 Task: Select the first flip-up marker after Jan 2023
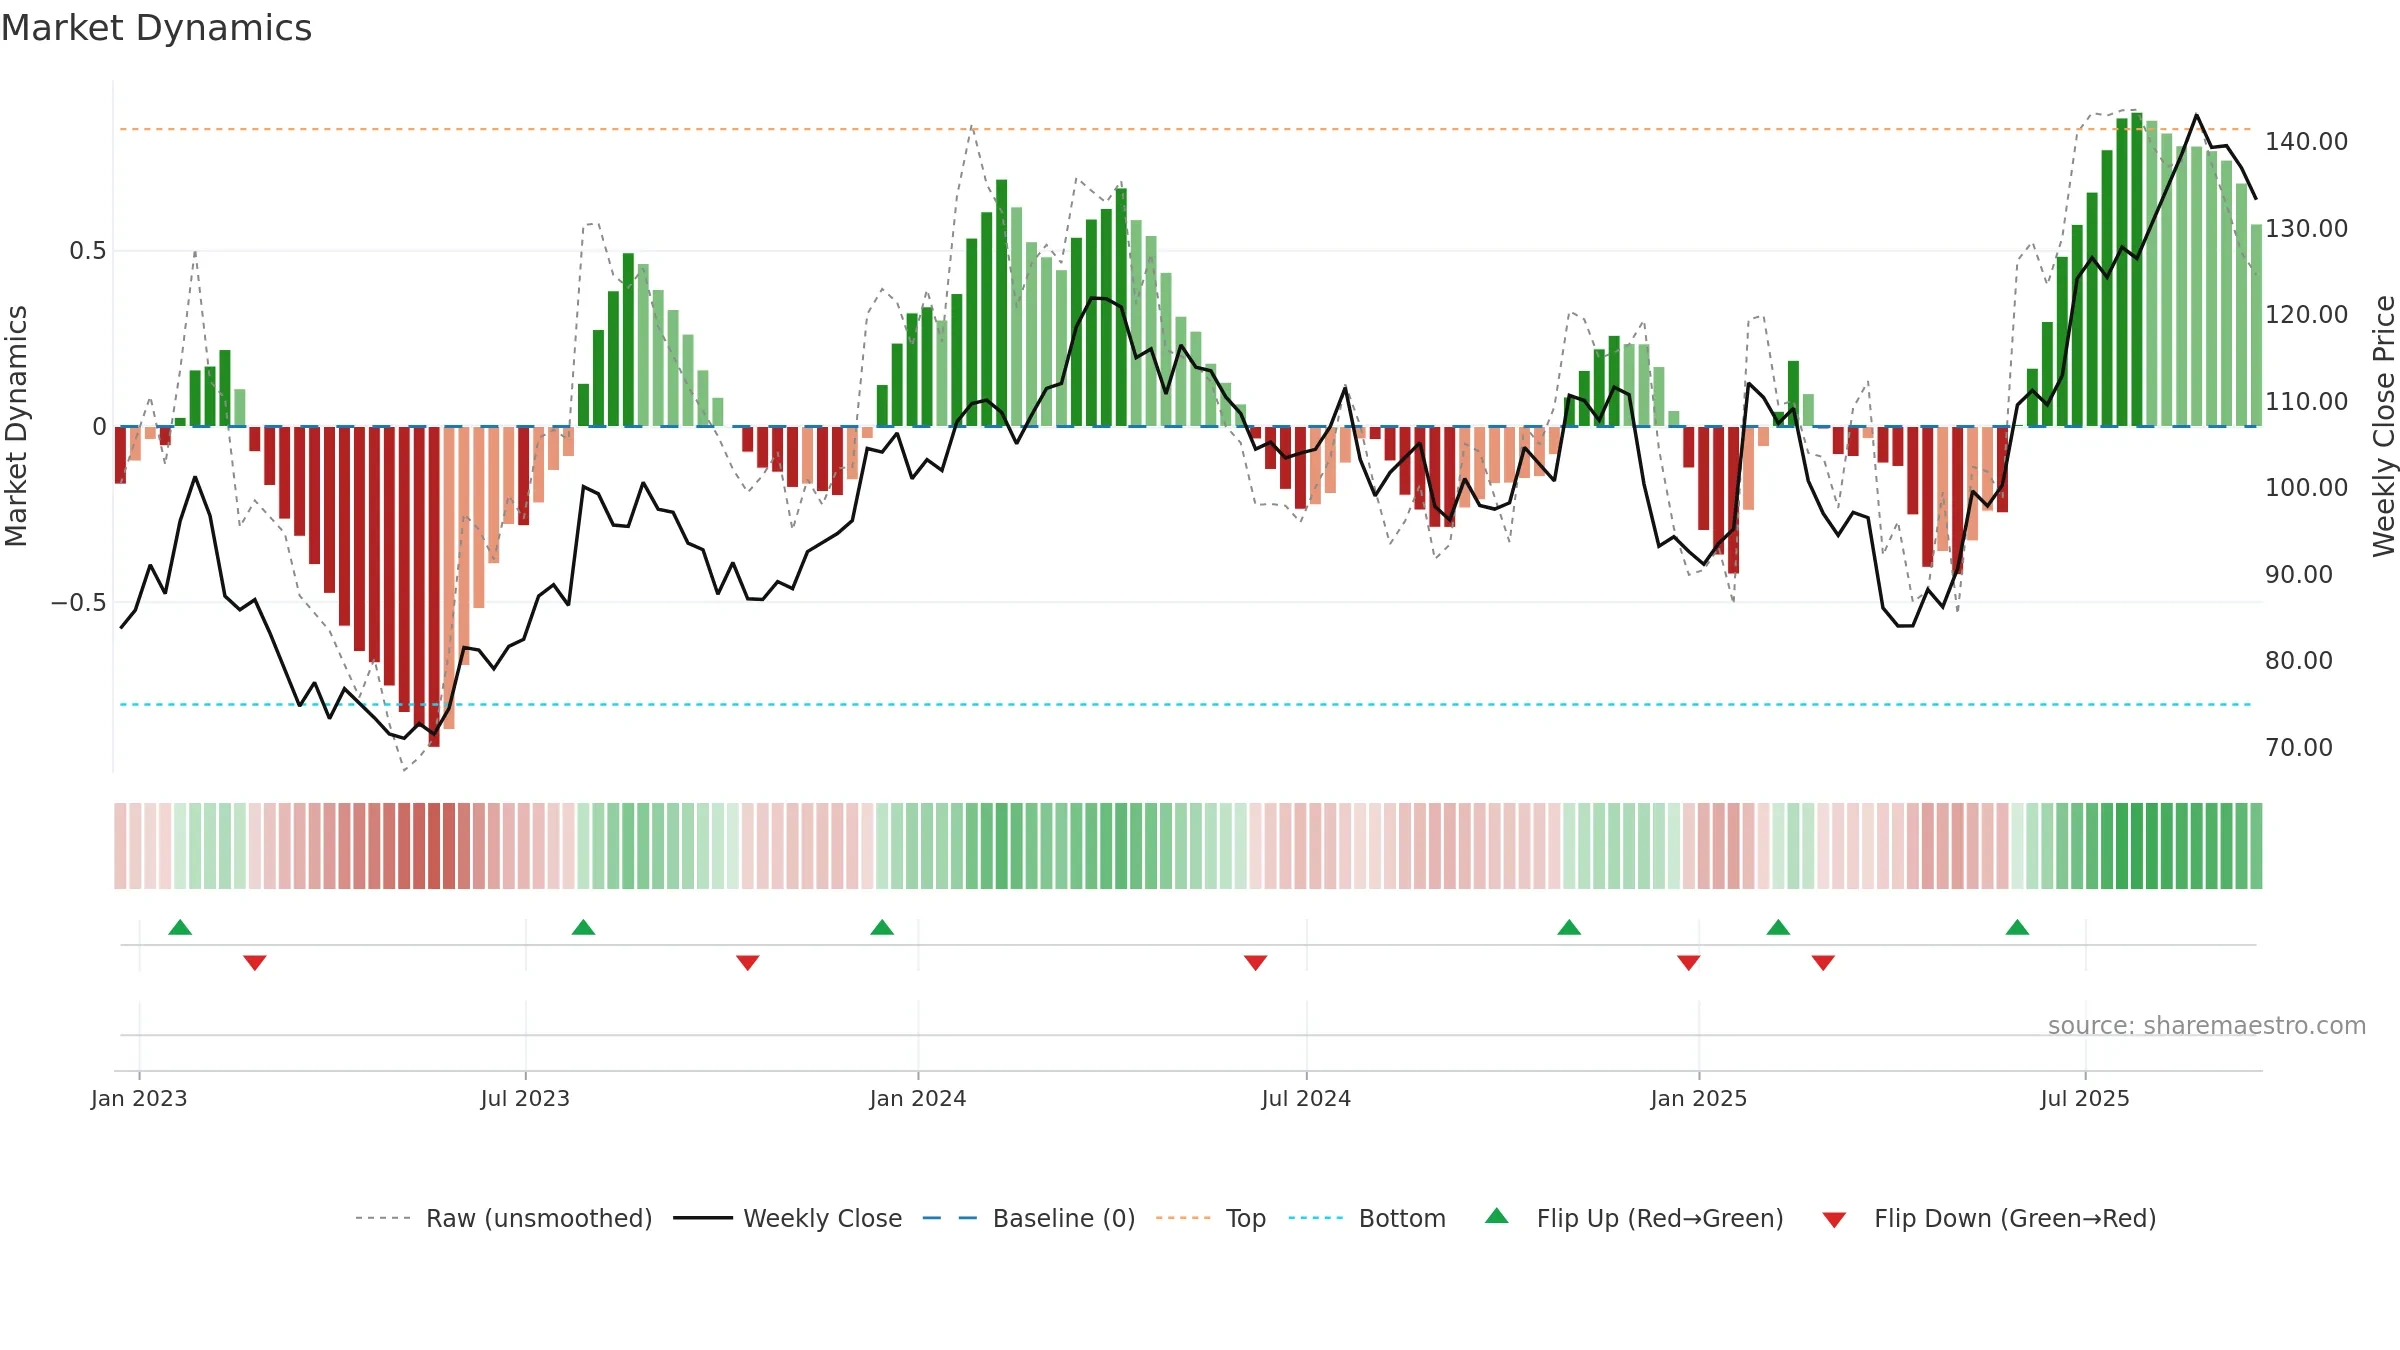pyautogui.click(x=180, y=927)
